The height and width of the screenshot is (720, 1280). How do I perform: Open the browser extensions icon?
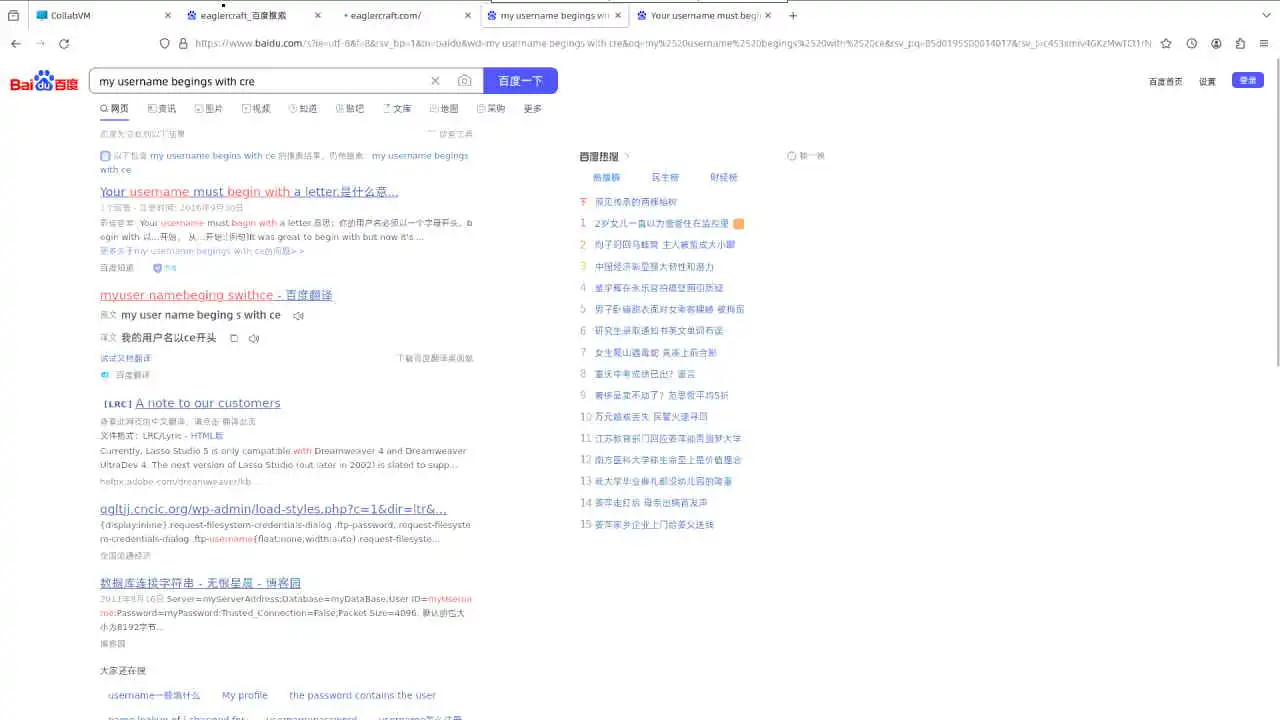(x=1240, y=43)
